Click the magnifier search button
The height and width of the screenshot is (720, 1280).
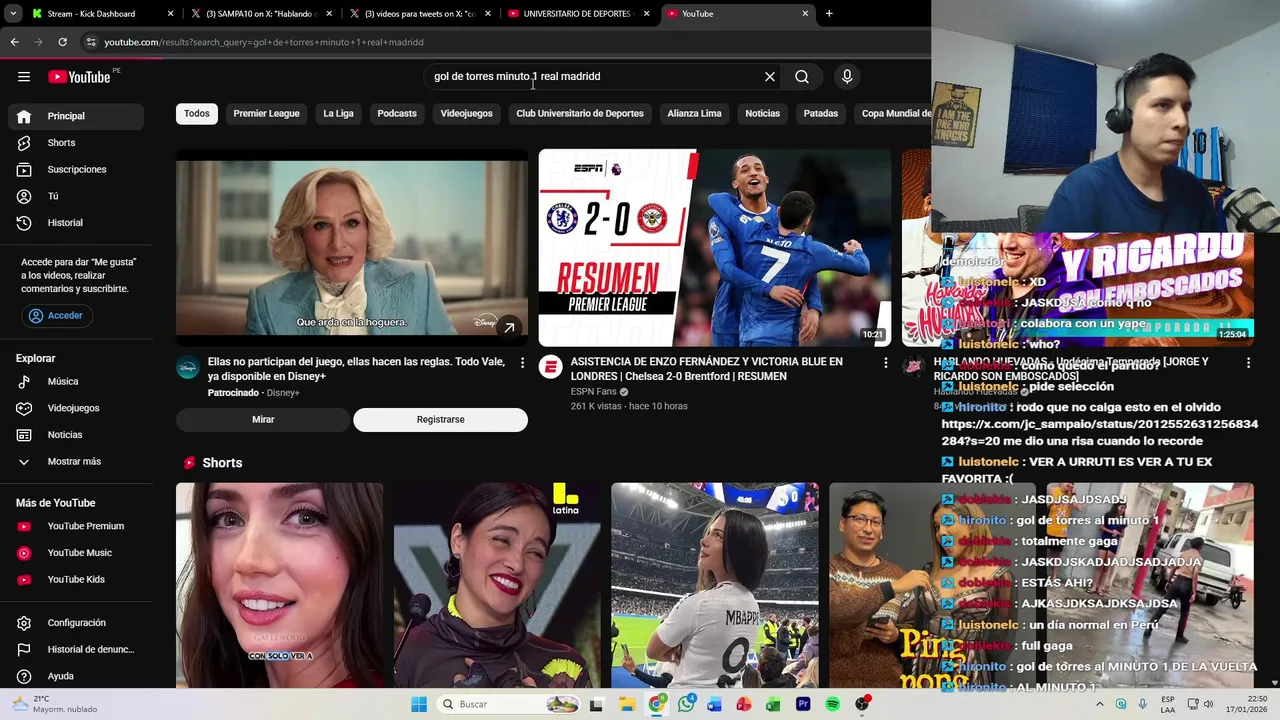802,77
